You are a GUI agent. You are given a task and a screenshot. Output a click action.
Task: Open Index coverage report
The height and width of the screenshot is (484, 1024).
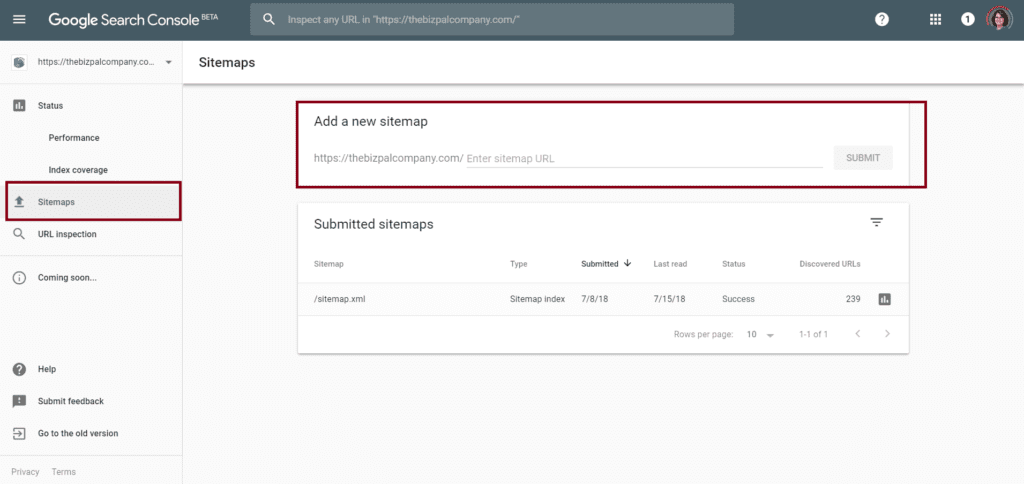[78, 170]
